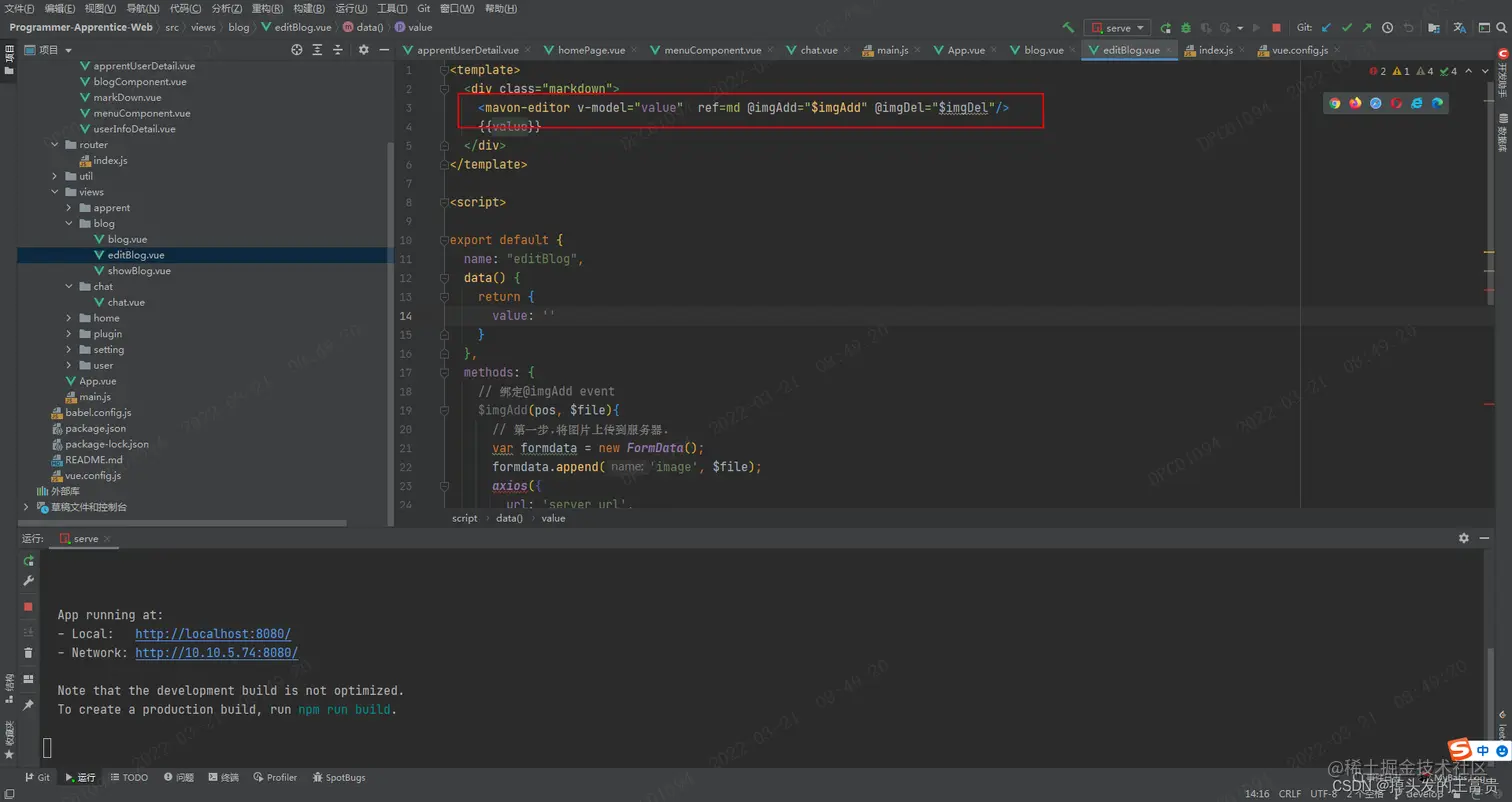The width and height of the screenshot is (1512, 802).
Task: Open preview in Chrome browser icon
Action: (1335, 103)
